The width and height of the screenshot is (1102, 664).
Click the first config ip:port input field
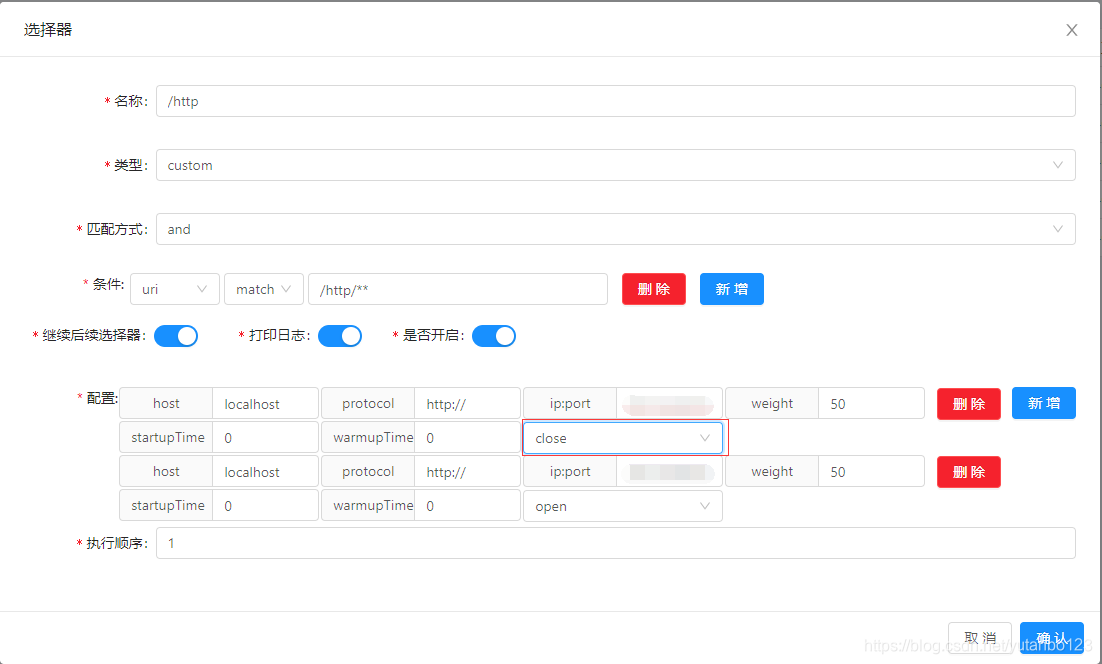tap(669, 403)
